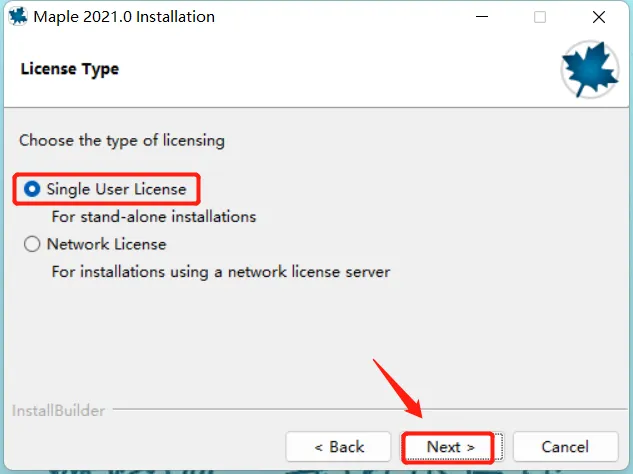Click the 'Maple 2021.0 Installation' window title
This screenshot has width=633, height=474.
coord(124,17)
